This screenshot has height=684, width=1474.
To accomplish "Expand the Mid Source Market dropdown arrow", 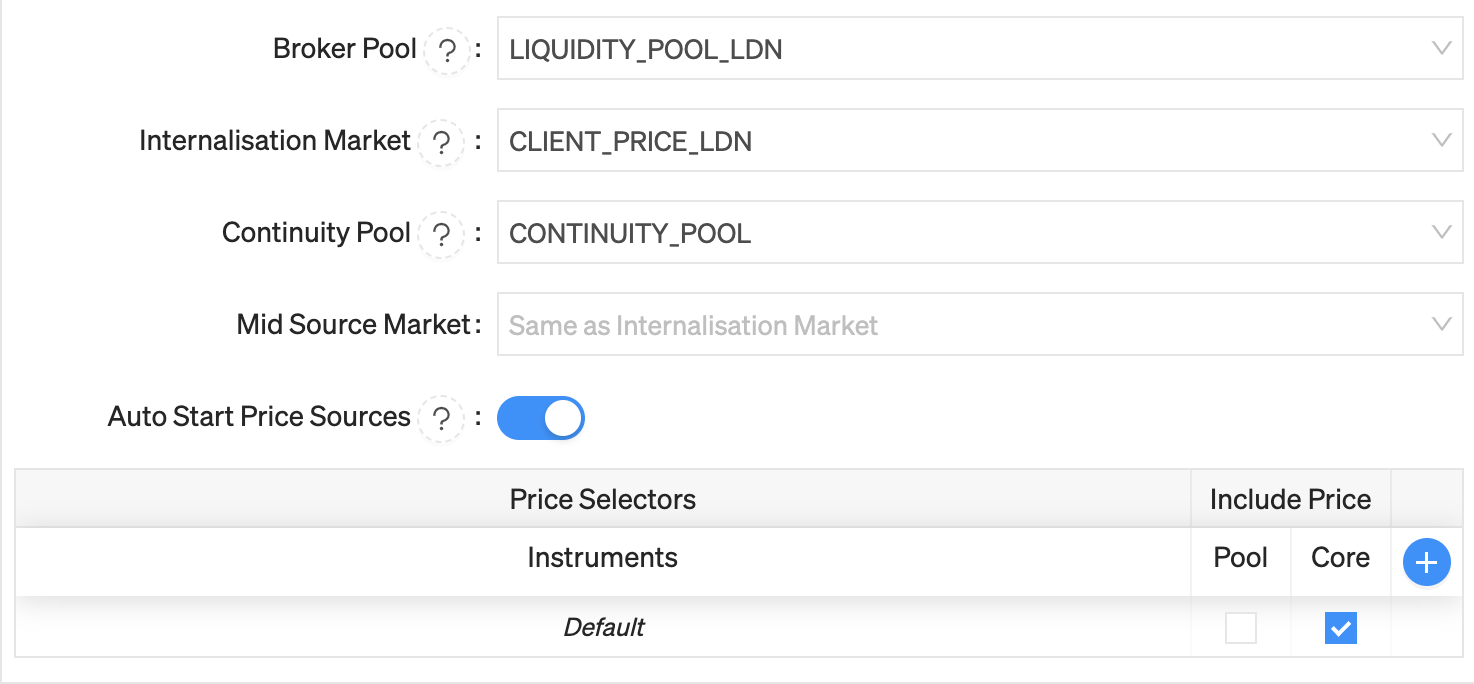I will point(1441,324).
